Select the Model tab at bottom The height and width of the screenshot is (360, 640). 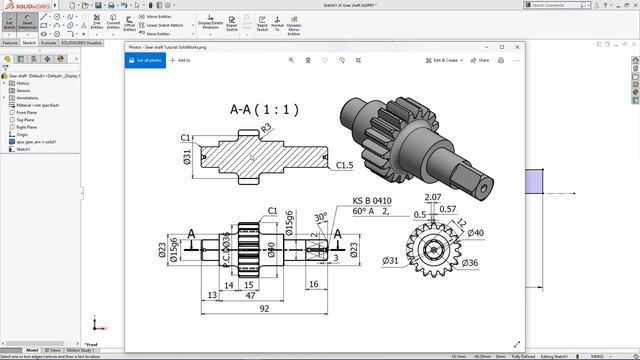(32, 350)
